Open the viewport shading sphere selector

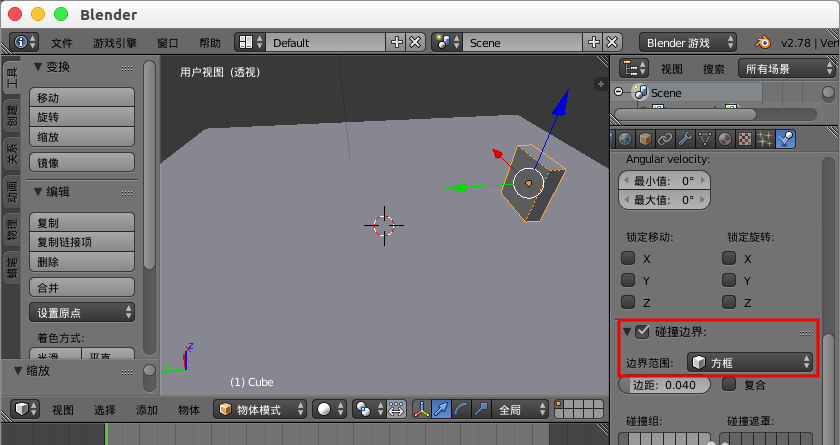pyautogui.click(x=329, y=409)
